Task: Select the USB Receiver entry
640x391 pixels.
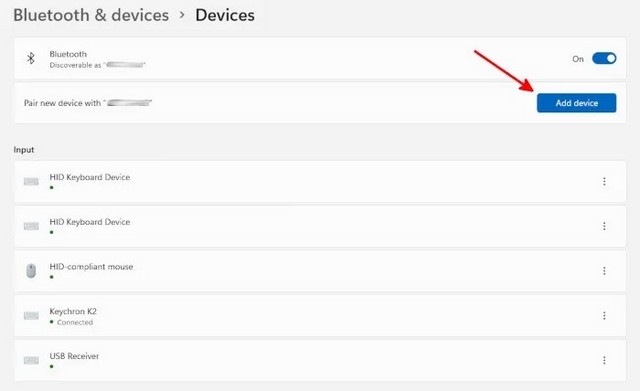Action: pos(320,360)
